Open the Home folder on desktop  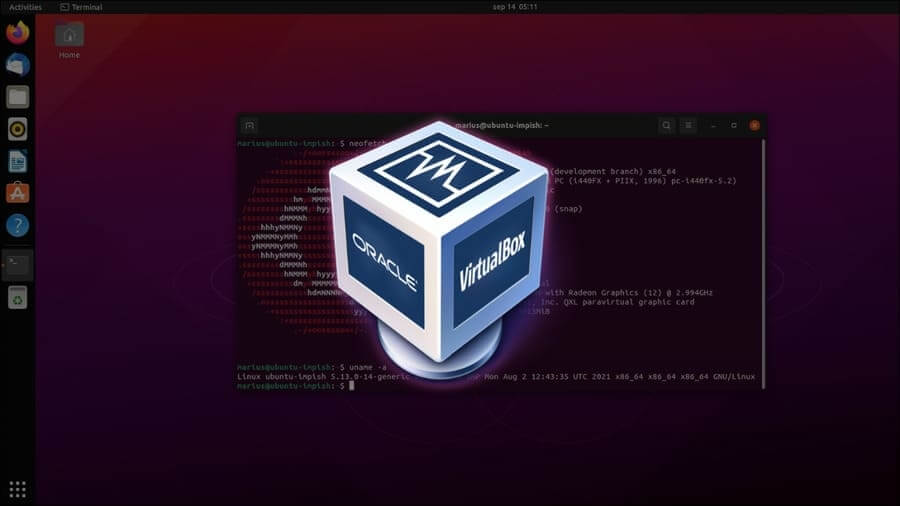pyautogui.click(x=69, y=36)
